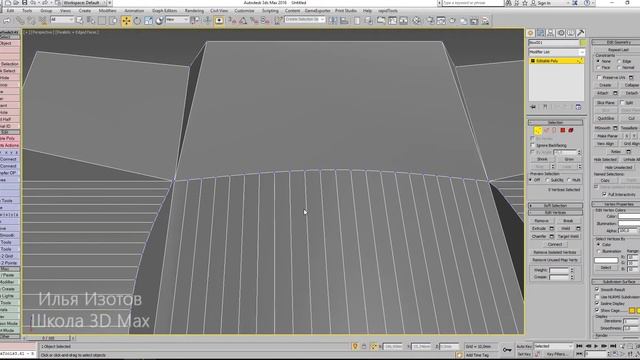This screenshot has height=360, width=640.
Task: Open the Customize menu
Action: (x=244, y=11)
